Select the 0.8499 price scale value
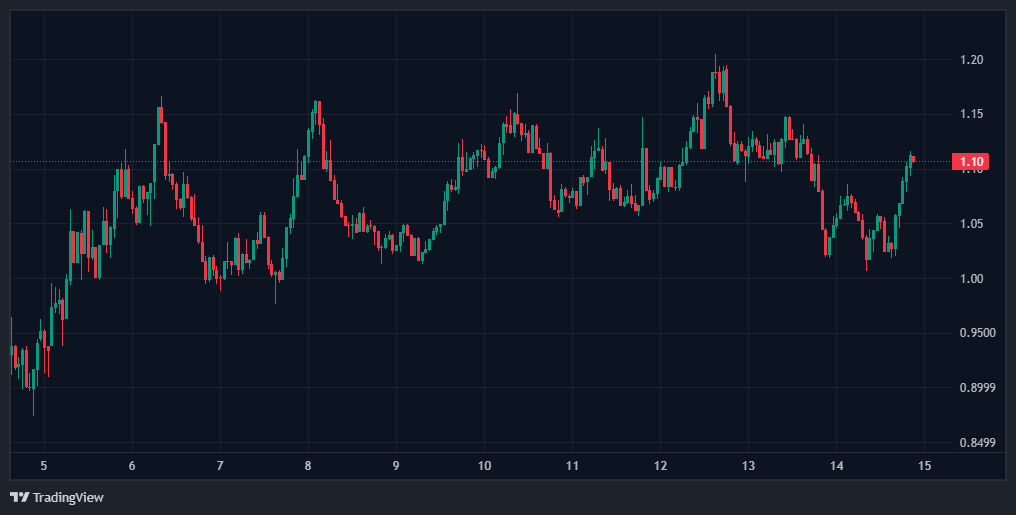Image resolution: width=1016 pixels, height=515 pixels. 975,443
